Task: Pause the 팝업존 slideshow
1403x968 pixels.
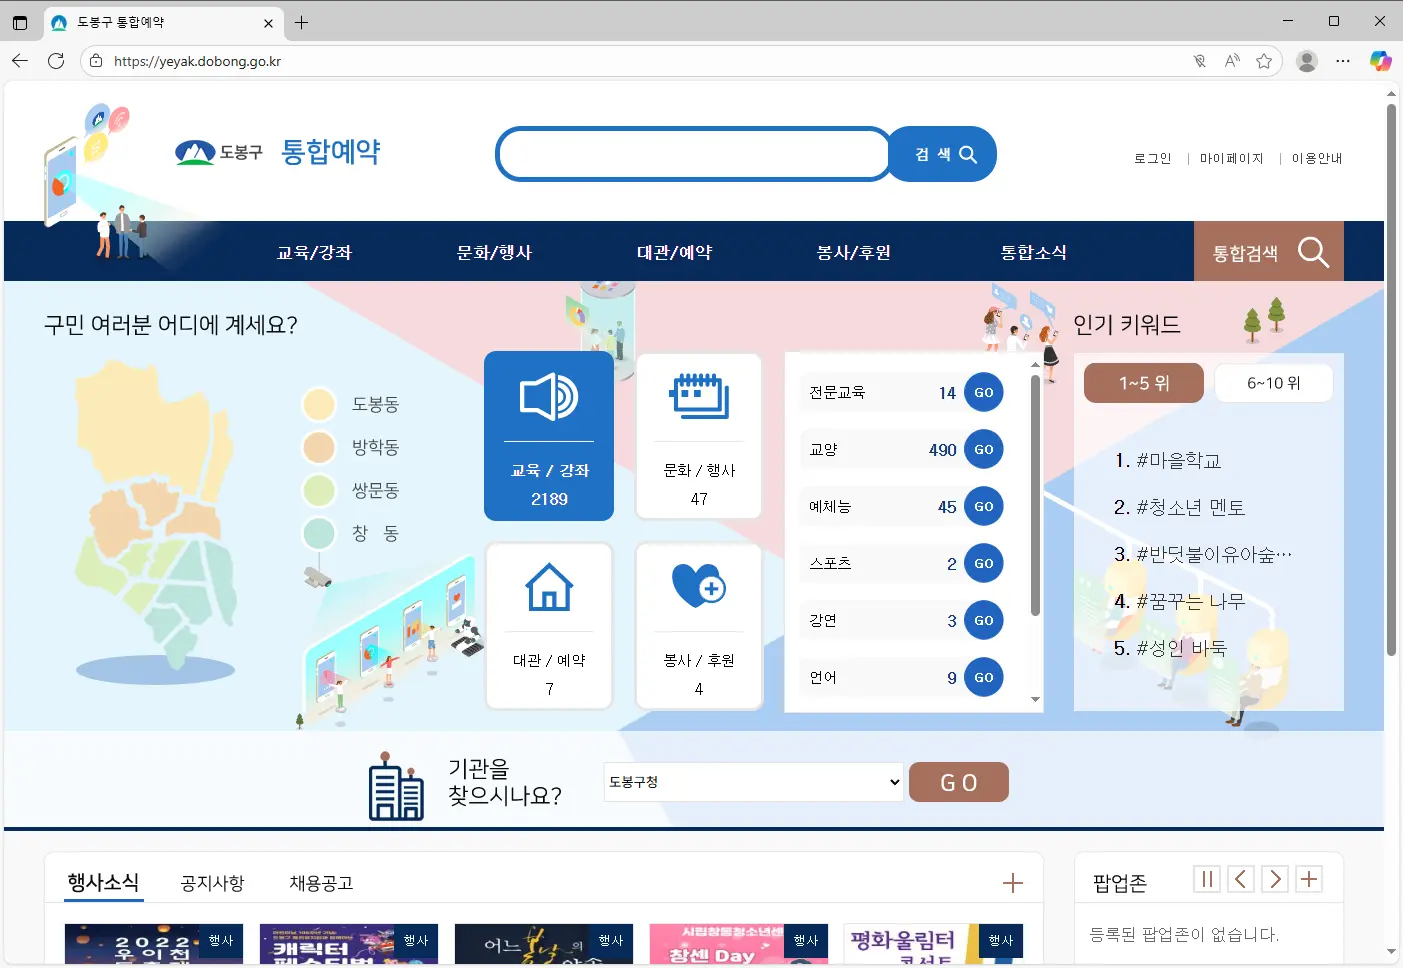Action: 1207,878
